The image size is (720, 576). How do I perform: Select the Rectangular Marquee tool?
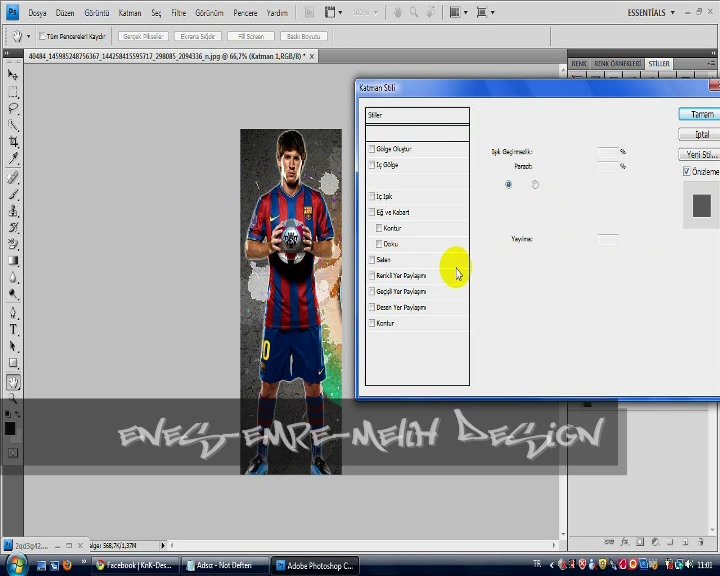pos(13,92)
